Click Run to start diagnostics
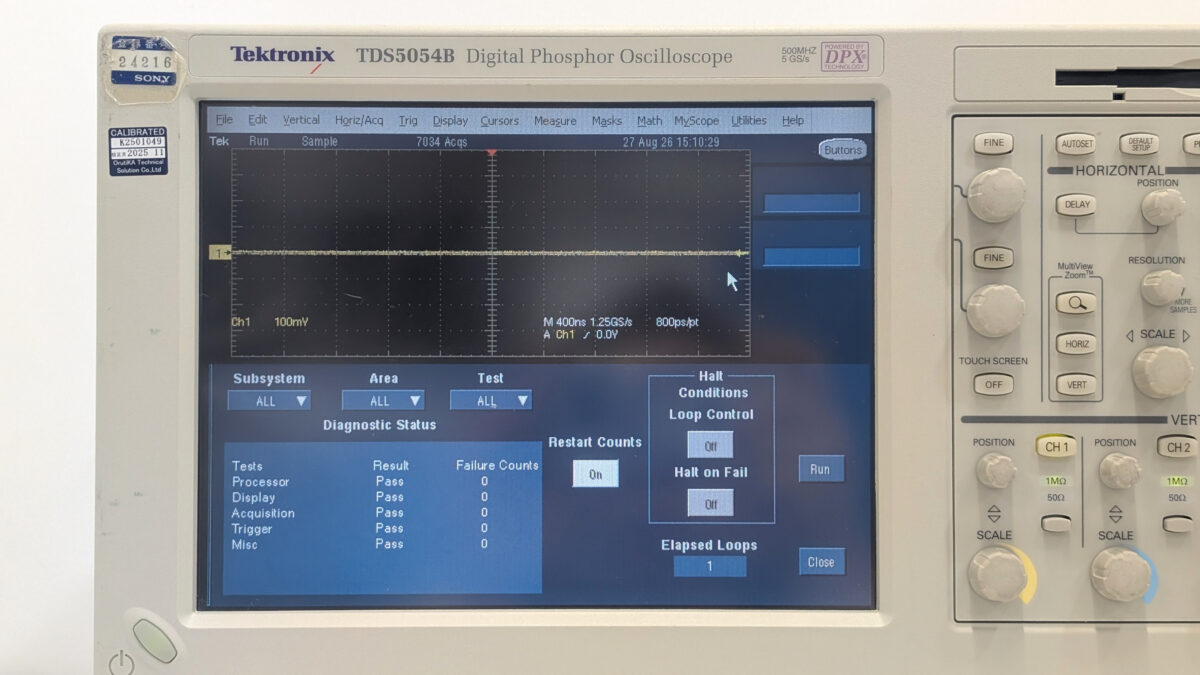Screen dimensions: 1200x675 coord(820,469)
